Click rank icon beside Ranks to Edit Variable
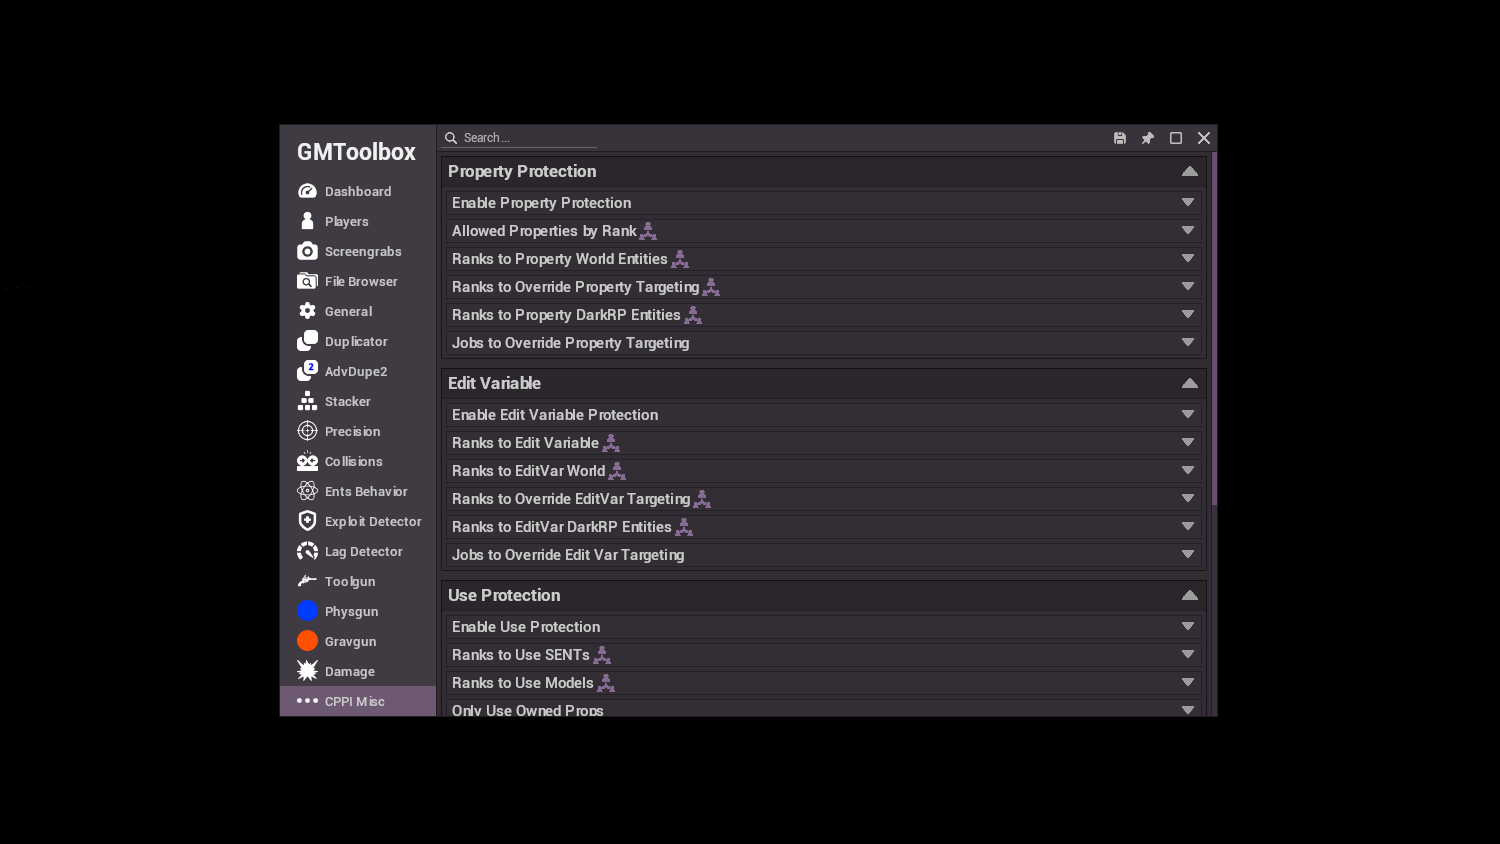 pos(611,443)
